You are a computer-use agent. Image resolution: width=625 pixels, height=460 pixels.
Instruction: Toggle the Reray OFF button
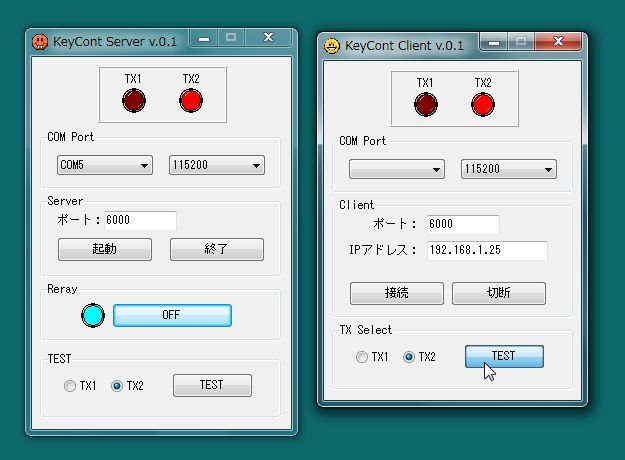(x=172, y=315)
